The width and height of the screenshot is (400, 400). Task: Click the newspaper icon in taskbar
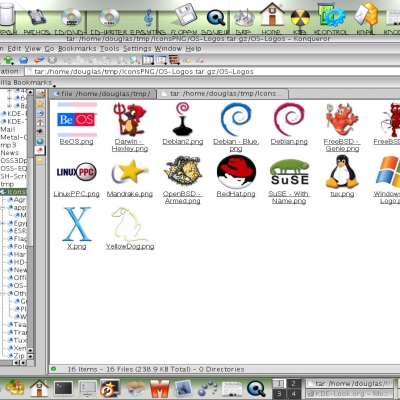[x=232, y=389]
